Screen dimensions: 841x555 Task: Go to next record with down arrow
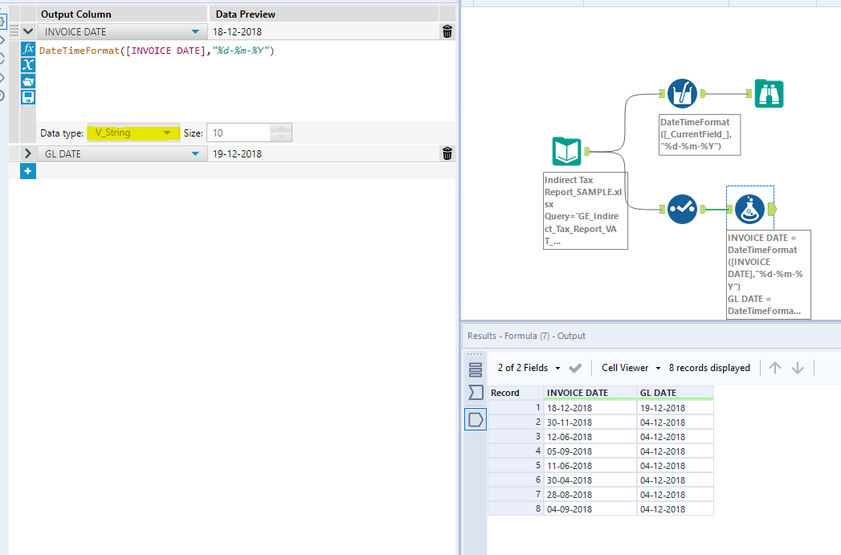coord(798,368)
